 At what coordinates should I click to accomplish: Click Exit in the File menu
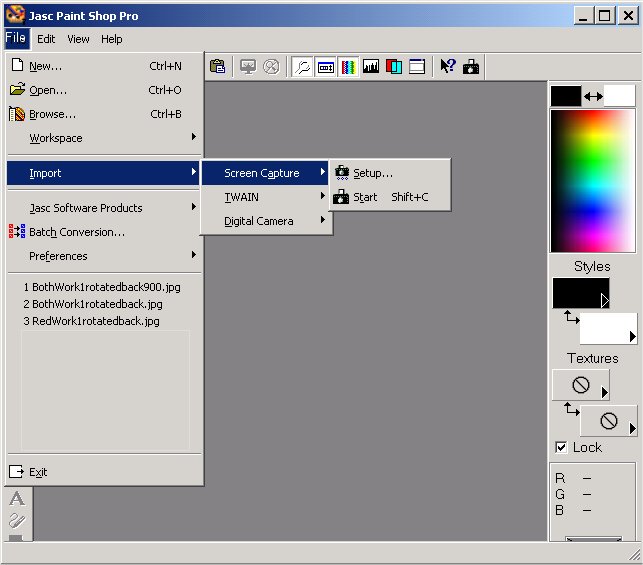pos(38,472)
